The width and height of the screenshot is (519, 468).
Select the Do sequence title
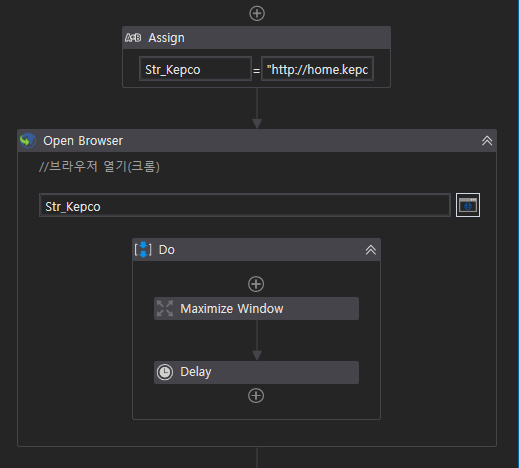(167, 250)
